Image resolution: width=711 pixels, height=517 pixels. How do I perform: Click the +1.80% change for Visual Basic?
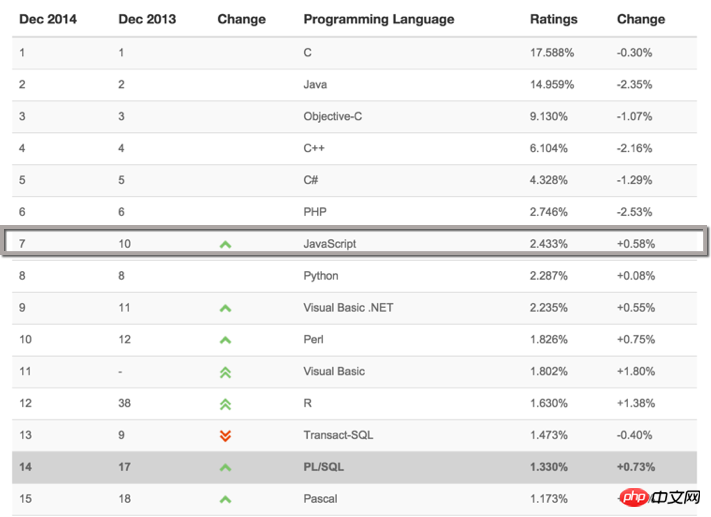pos(634,372)
